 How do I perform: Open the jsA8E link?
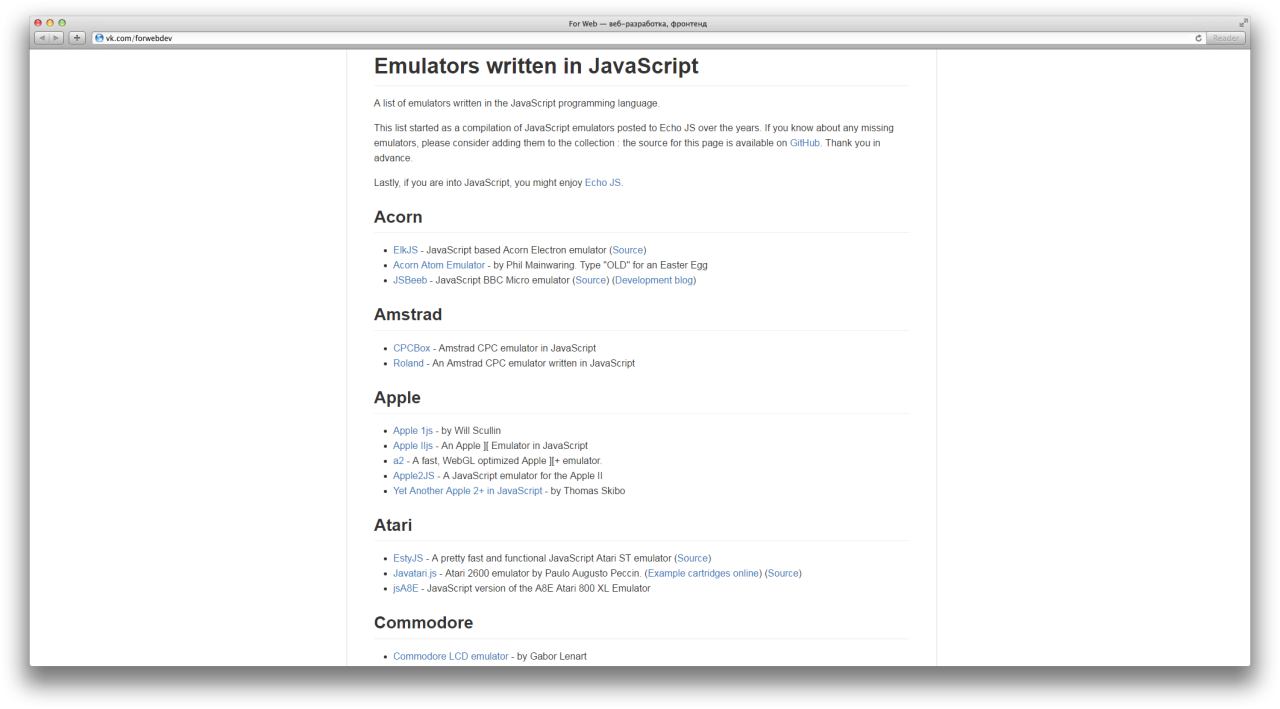[x=406, y=588]
